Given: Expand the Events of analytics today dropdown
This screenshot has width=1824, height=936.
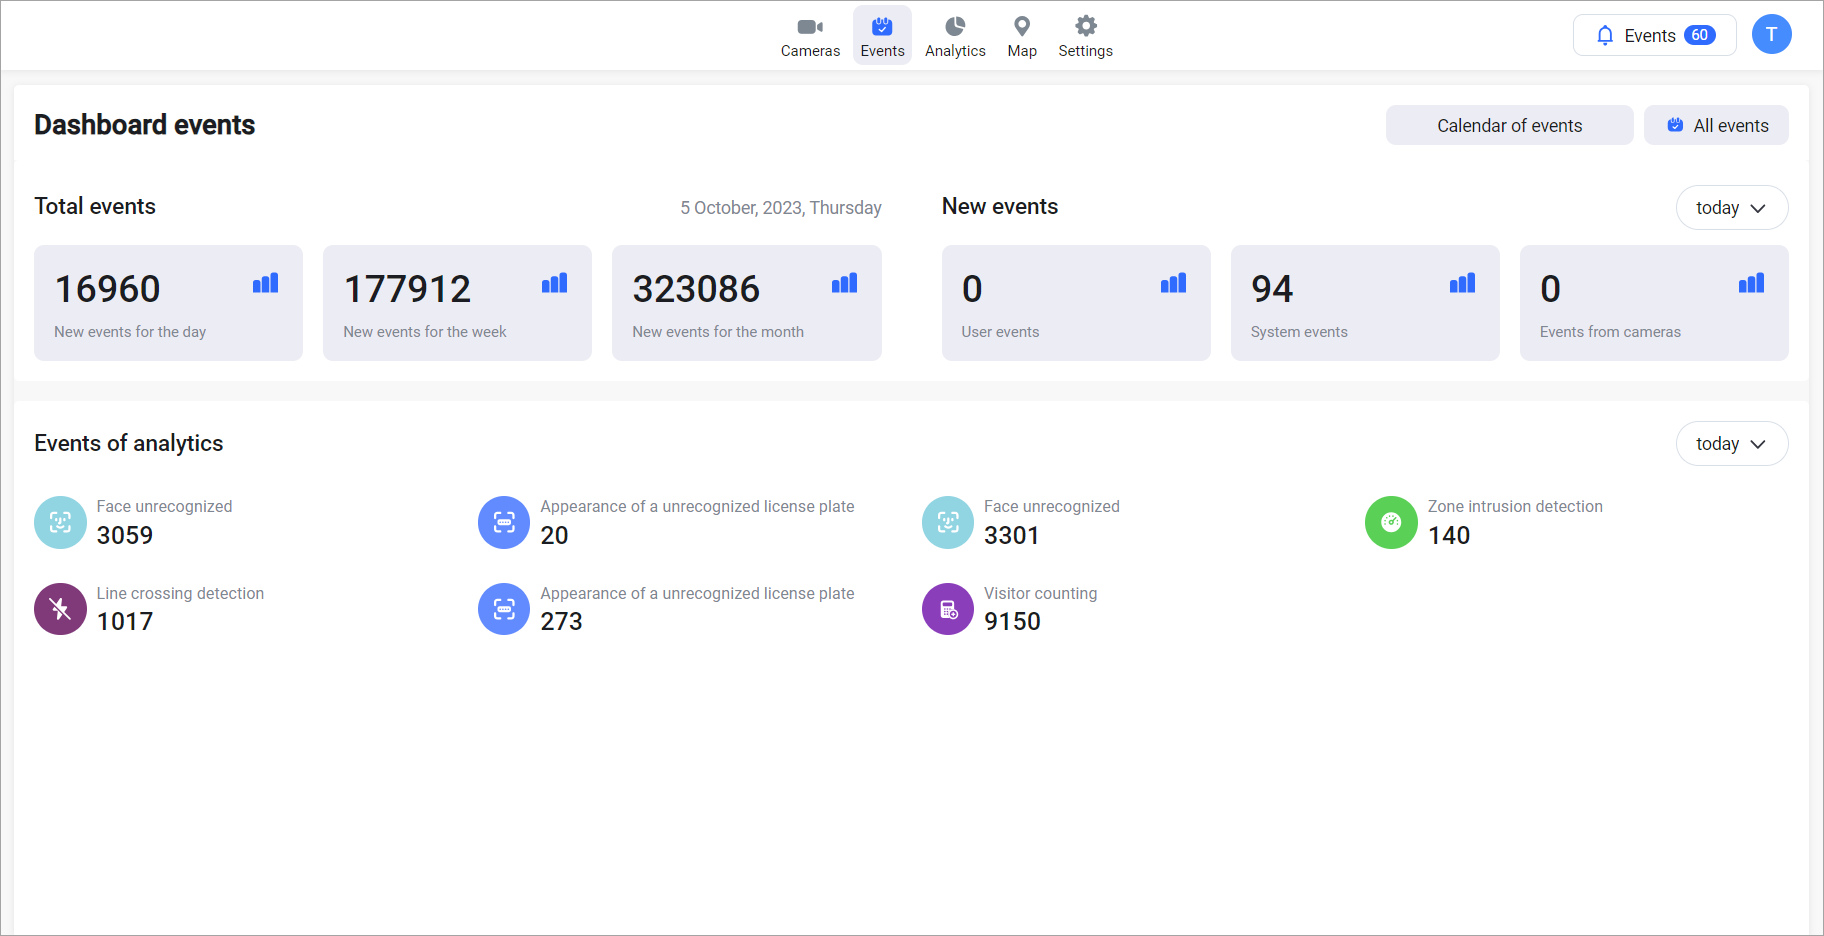Looking at the screenshot, I should click(x=1731, y=444).
